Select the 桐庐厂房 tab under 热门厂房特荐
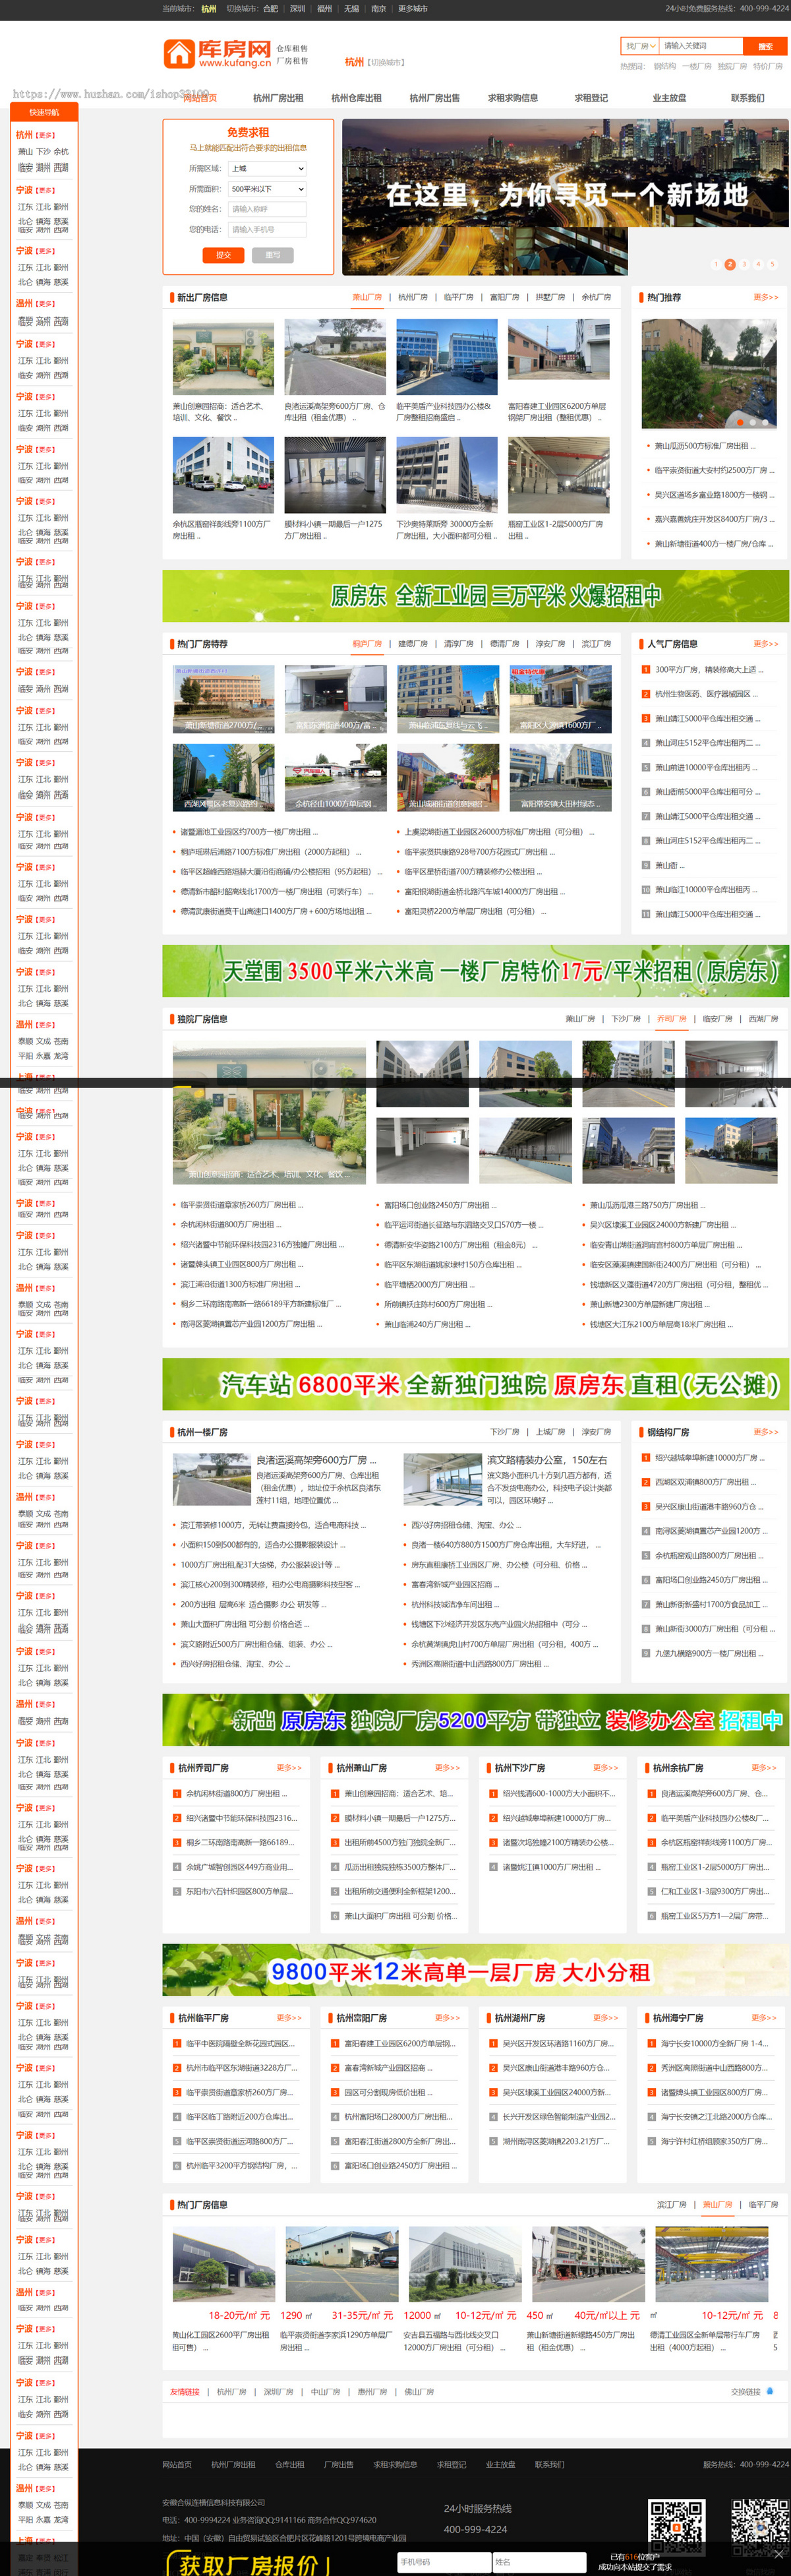The width and height of the screenshot is (791, 2576). 367,644
